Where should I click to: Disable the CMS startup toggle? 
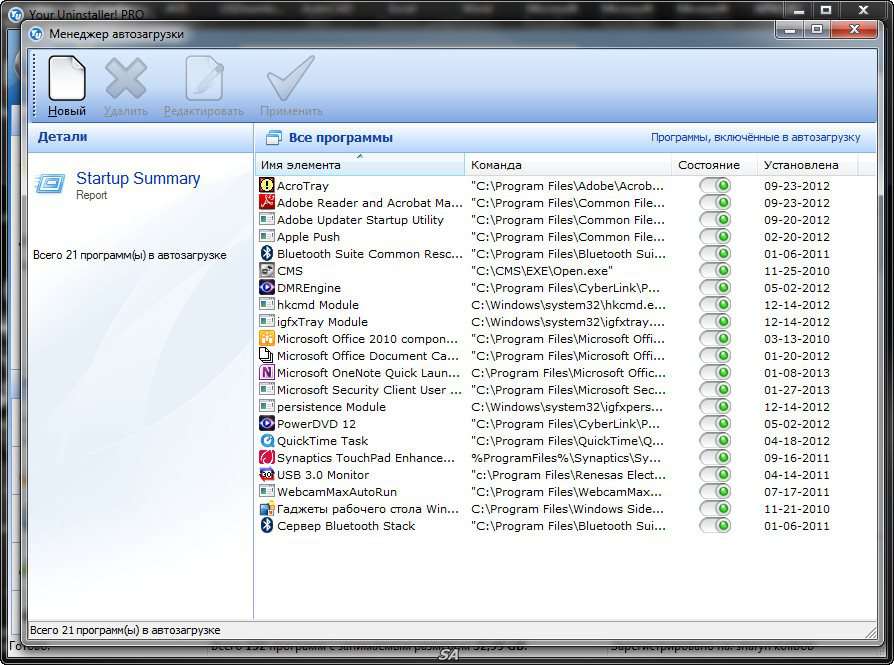coord(715,271)
